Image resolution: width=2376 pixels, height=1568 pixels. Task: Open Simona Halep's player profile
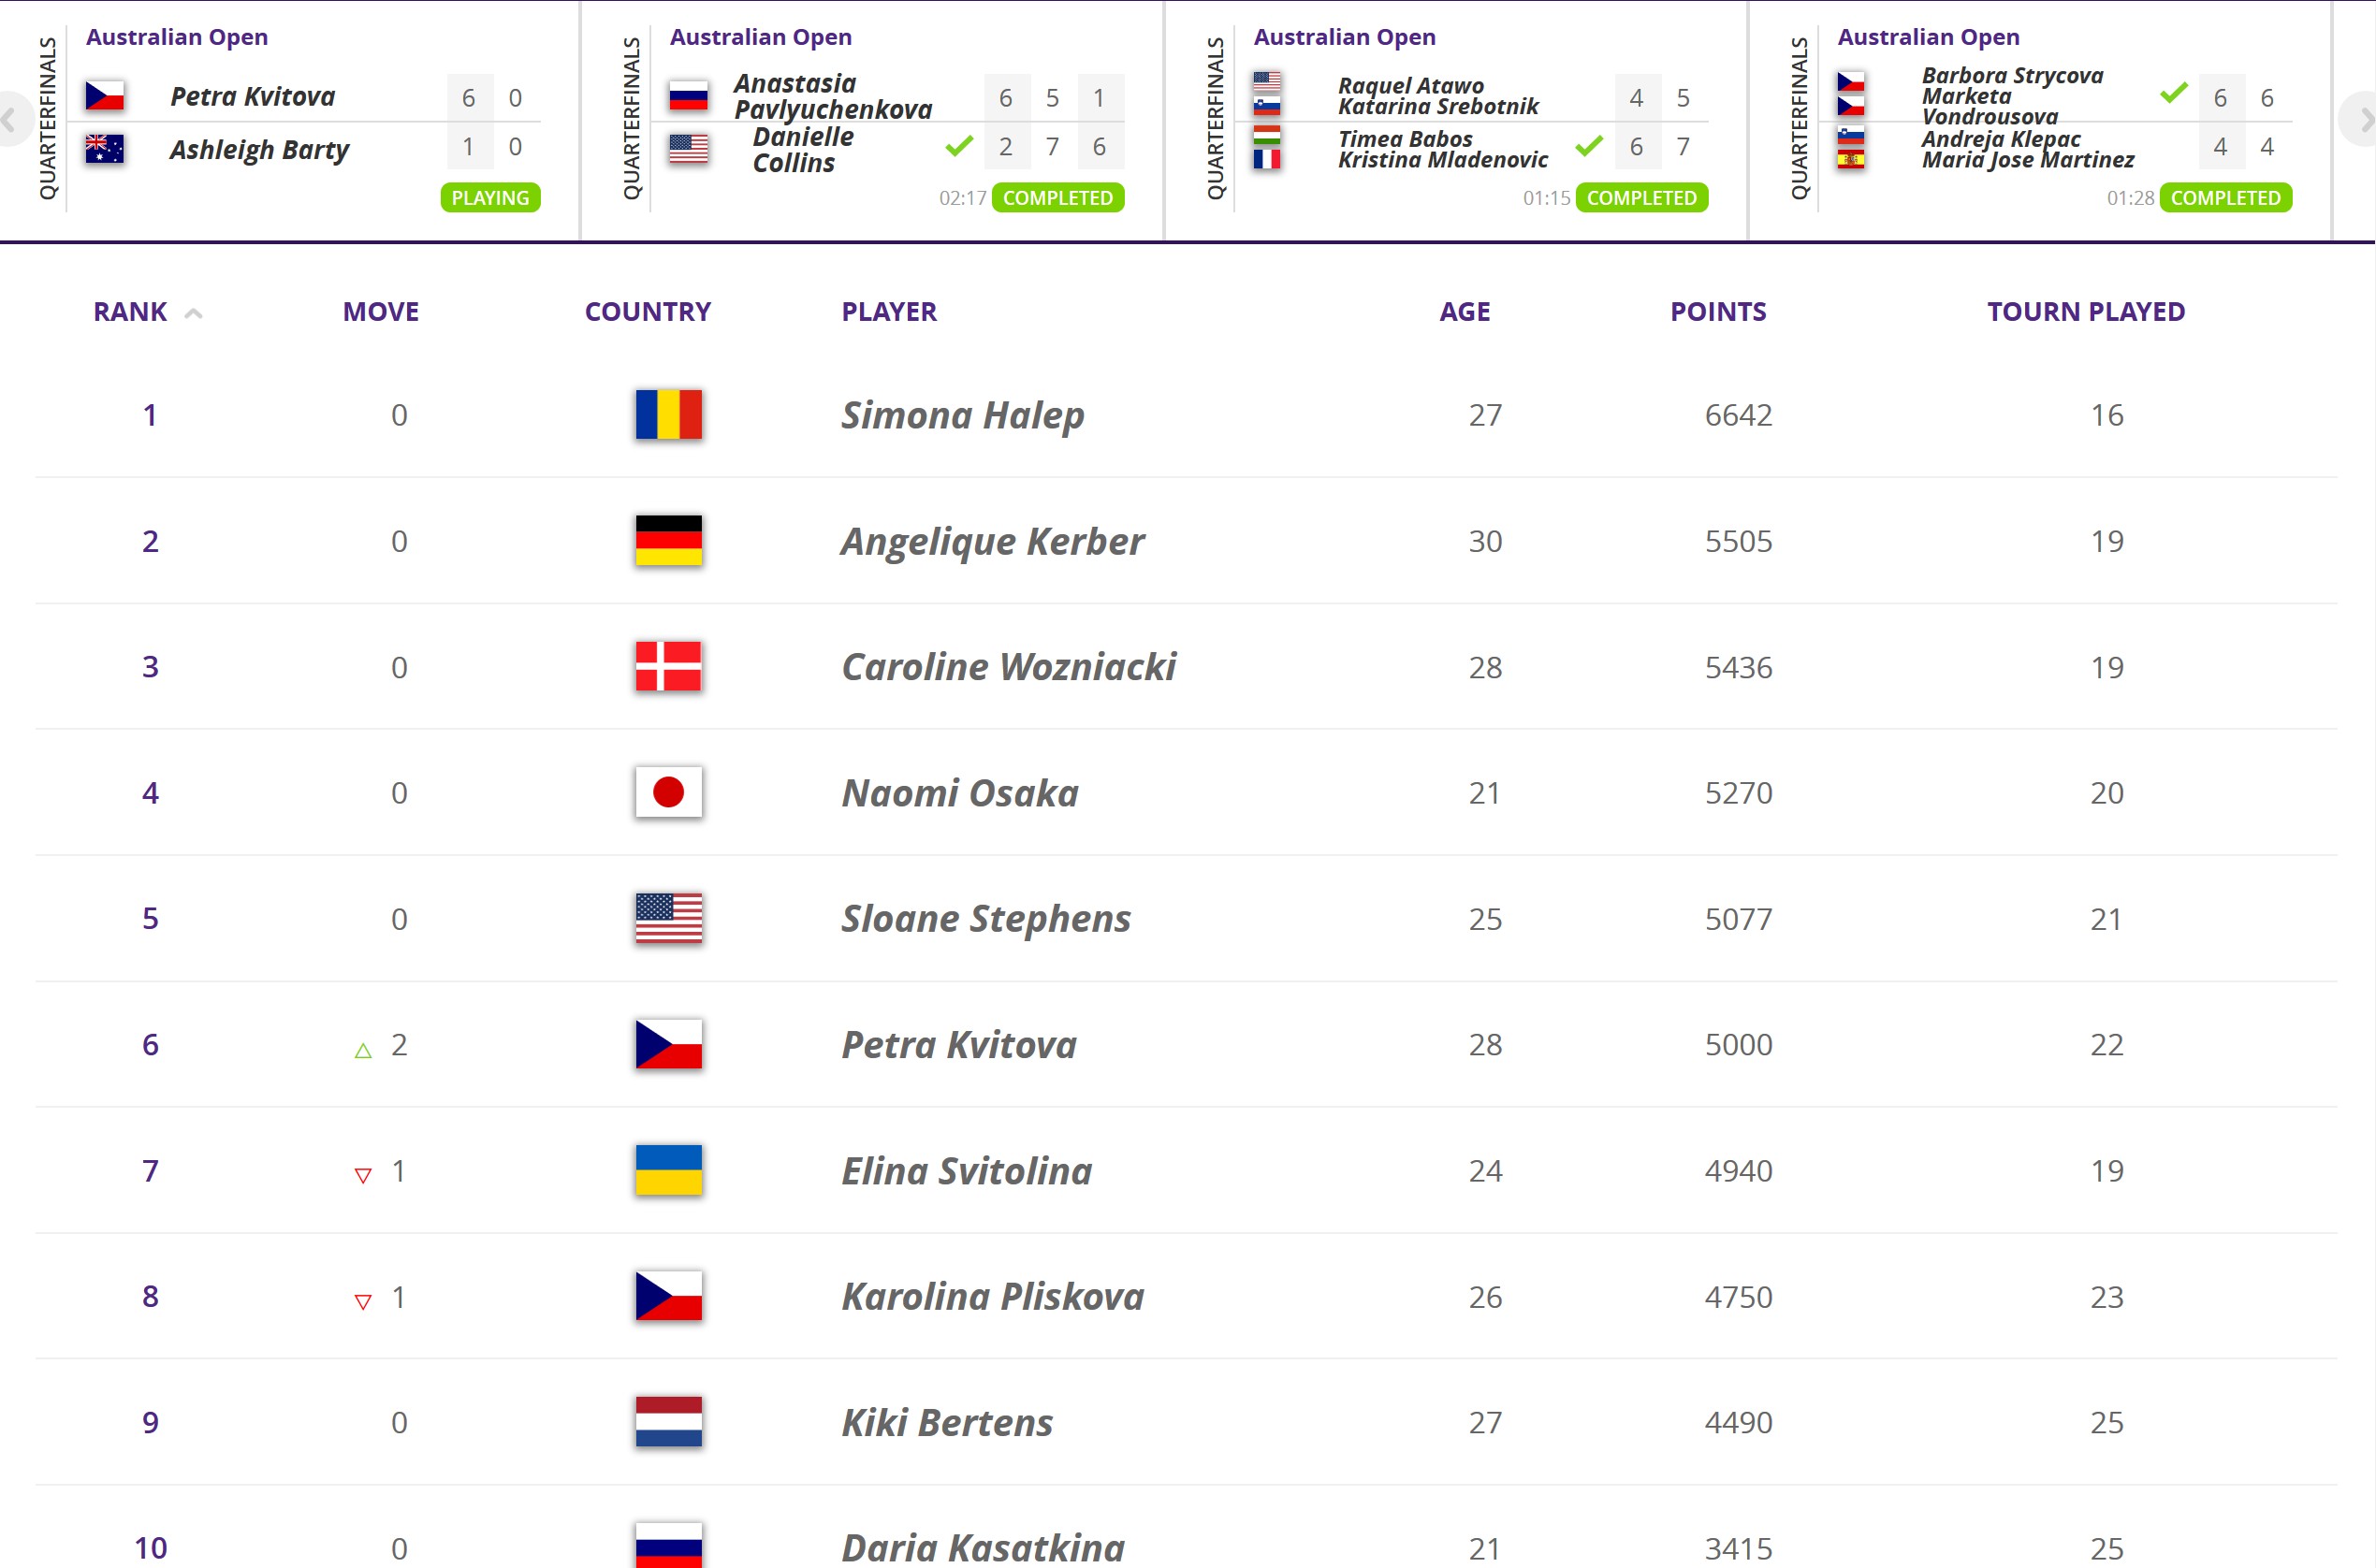pos(962,415)
